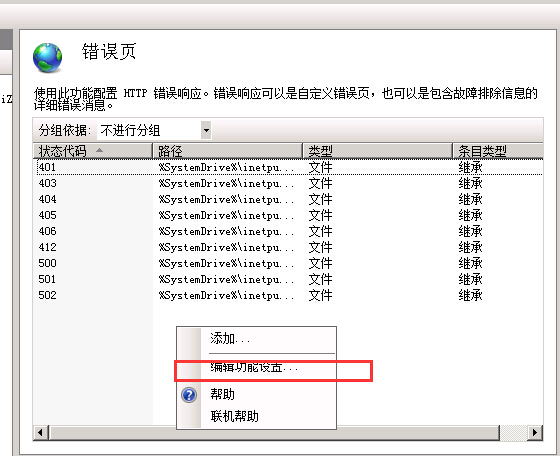The image size is (560, 456).
Task: Select 帮助 in the context menu
Action: (x=256, y=395)
